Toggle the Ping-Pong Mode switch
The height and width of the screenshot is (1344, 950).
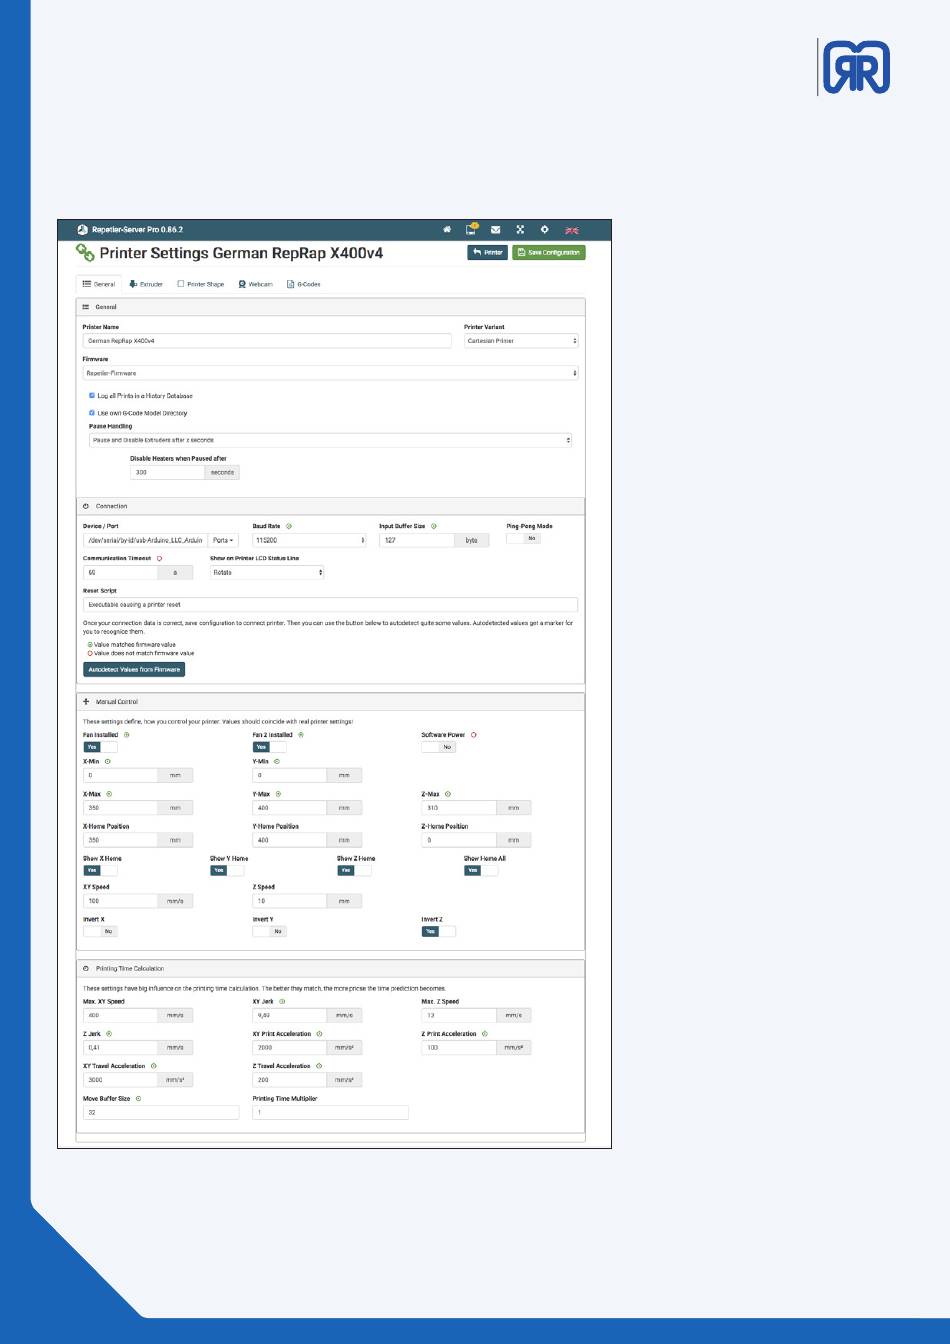[523, 538]
